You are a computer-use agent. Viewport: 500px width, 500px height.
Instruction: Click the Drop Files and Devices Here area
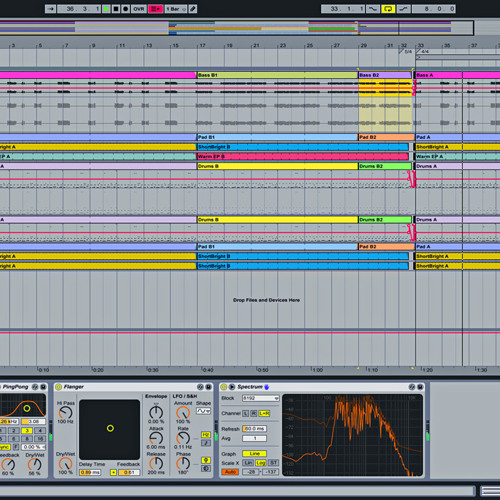(266, 300)
